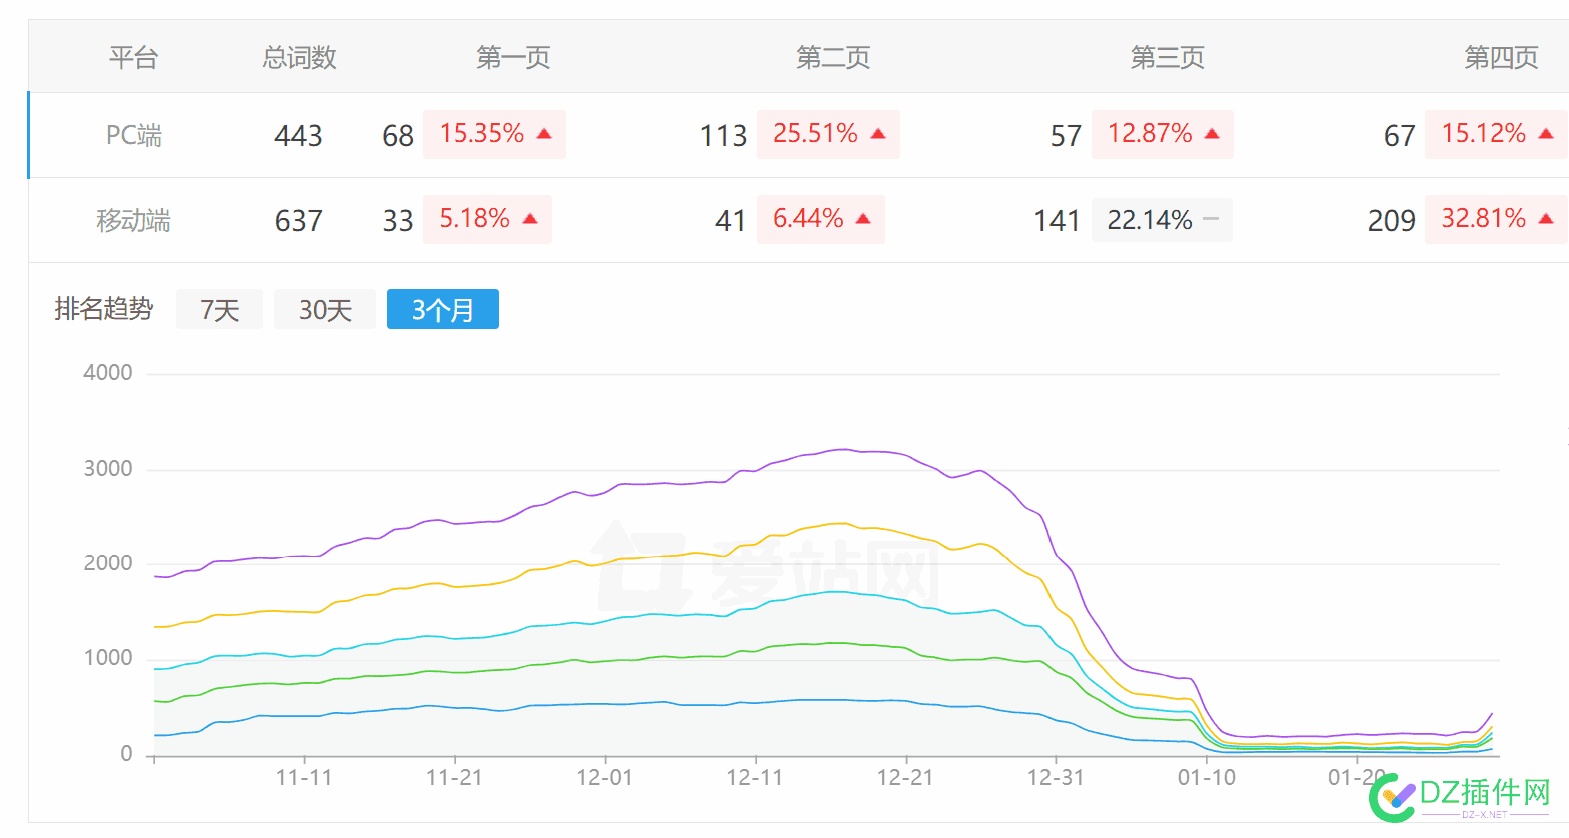Click 移动端 second page count 41
Viewport: 1569px width, 838px height.
[x=731, y=221]
